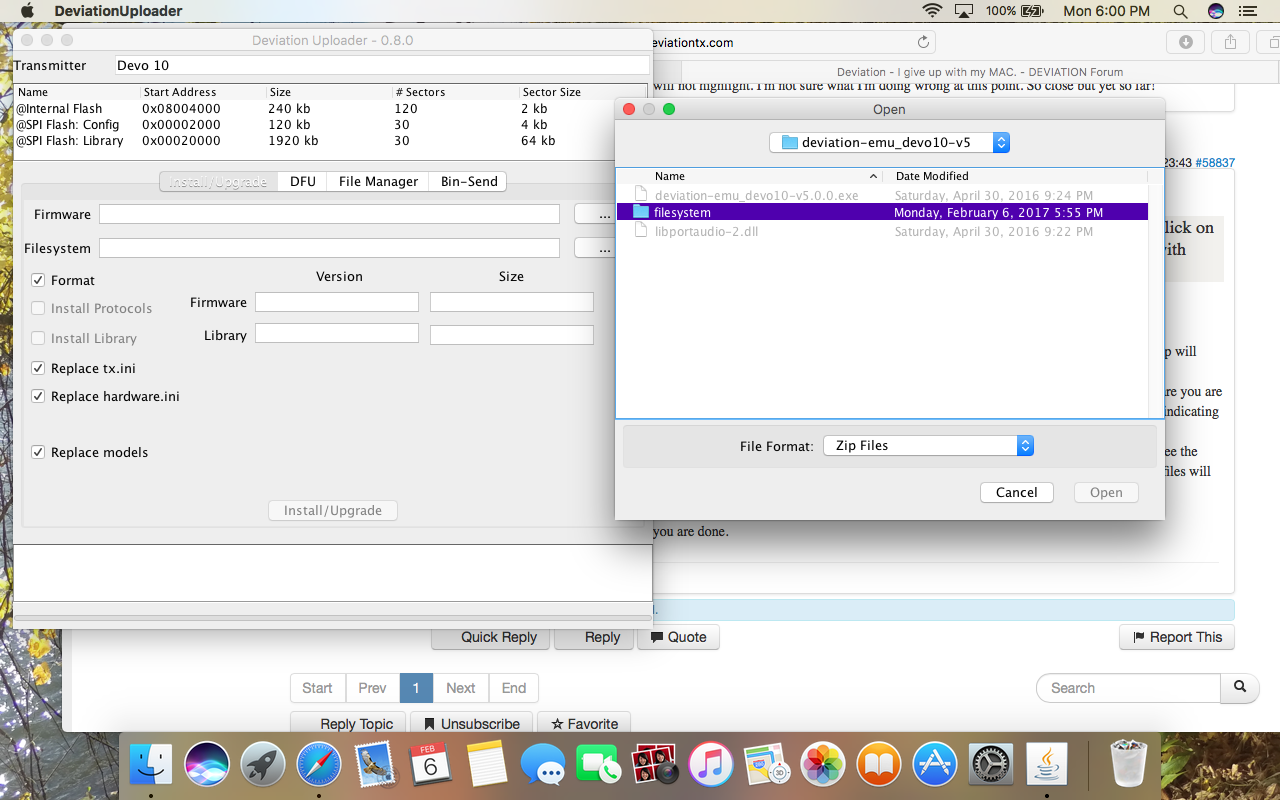Open the deviation-emu_devo10-v5 folder dropdown

889,142
